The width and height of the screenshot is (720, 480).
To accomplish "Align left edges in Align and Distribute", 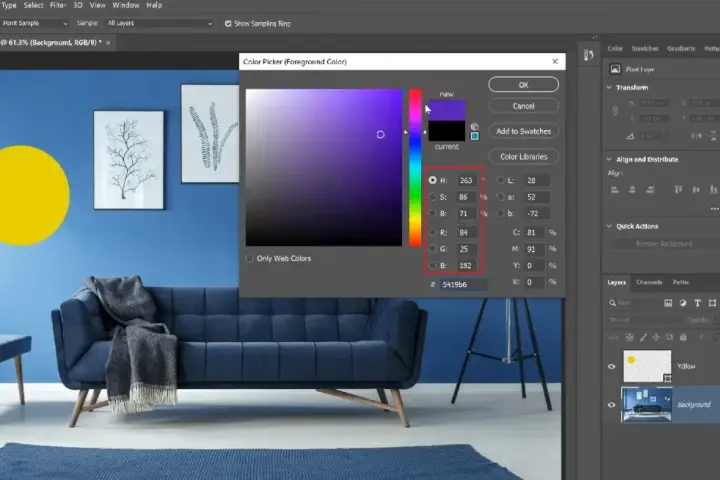I will coord(615,189).
